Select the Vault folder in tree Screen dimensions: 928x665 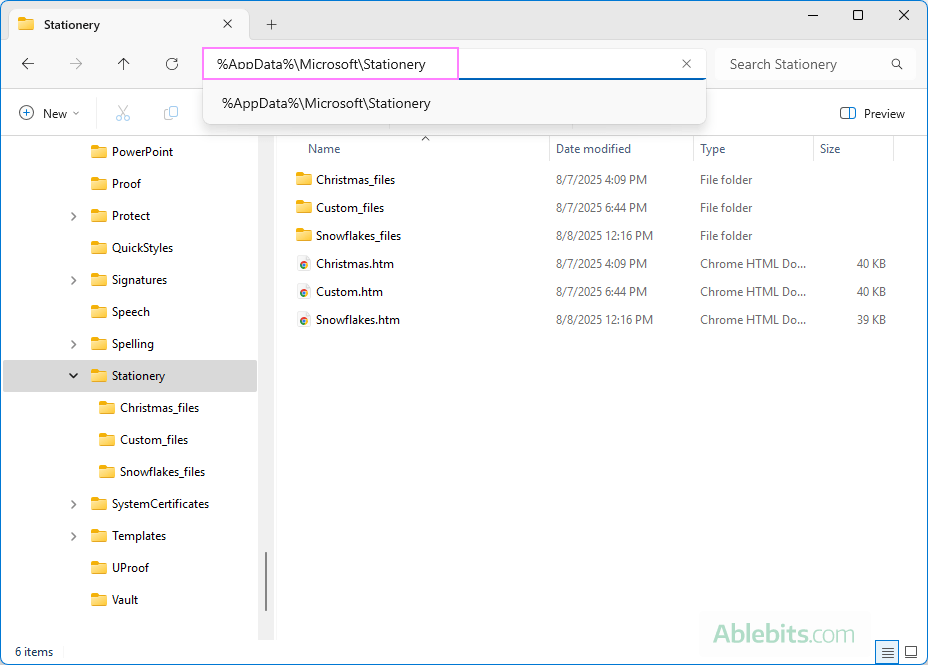(125, 600)
